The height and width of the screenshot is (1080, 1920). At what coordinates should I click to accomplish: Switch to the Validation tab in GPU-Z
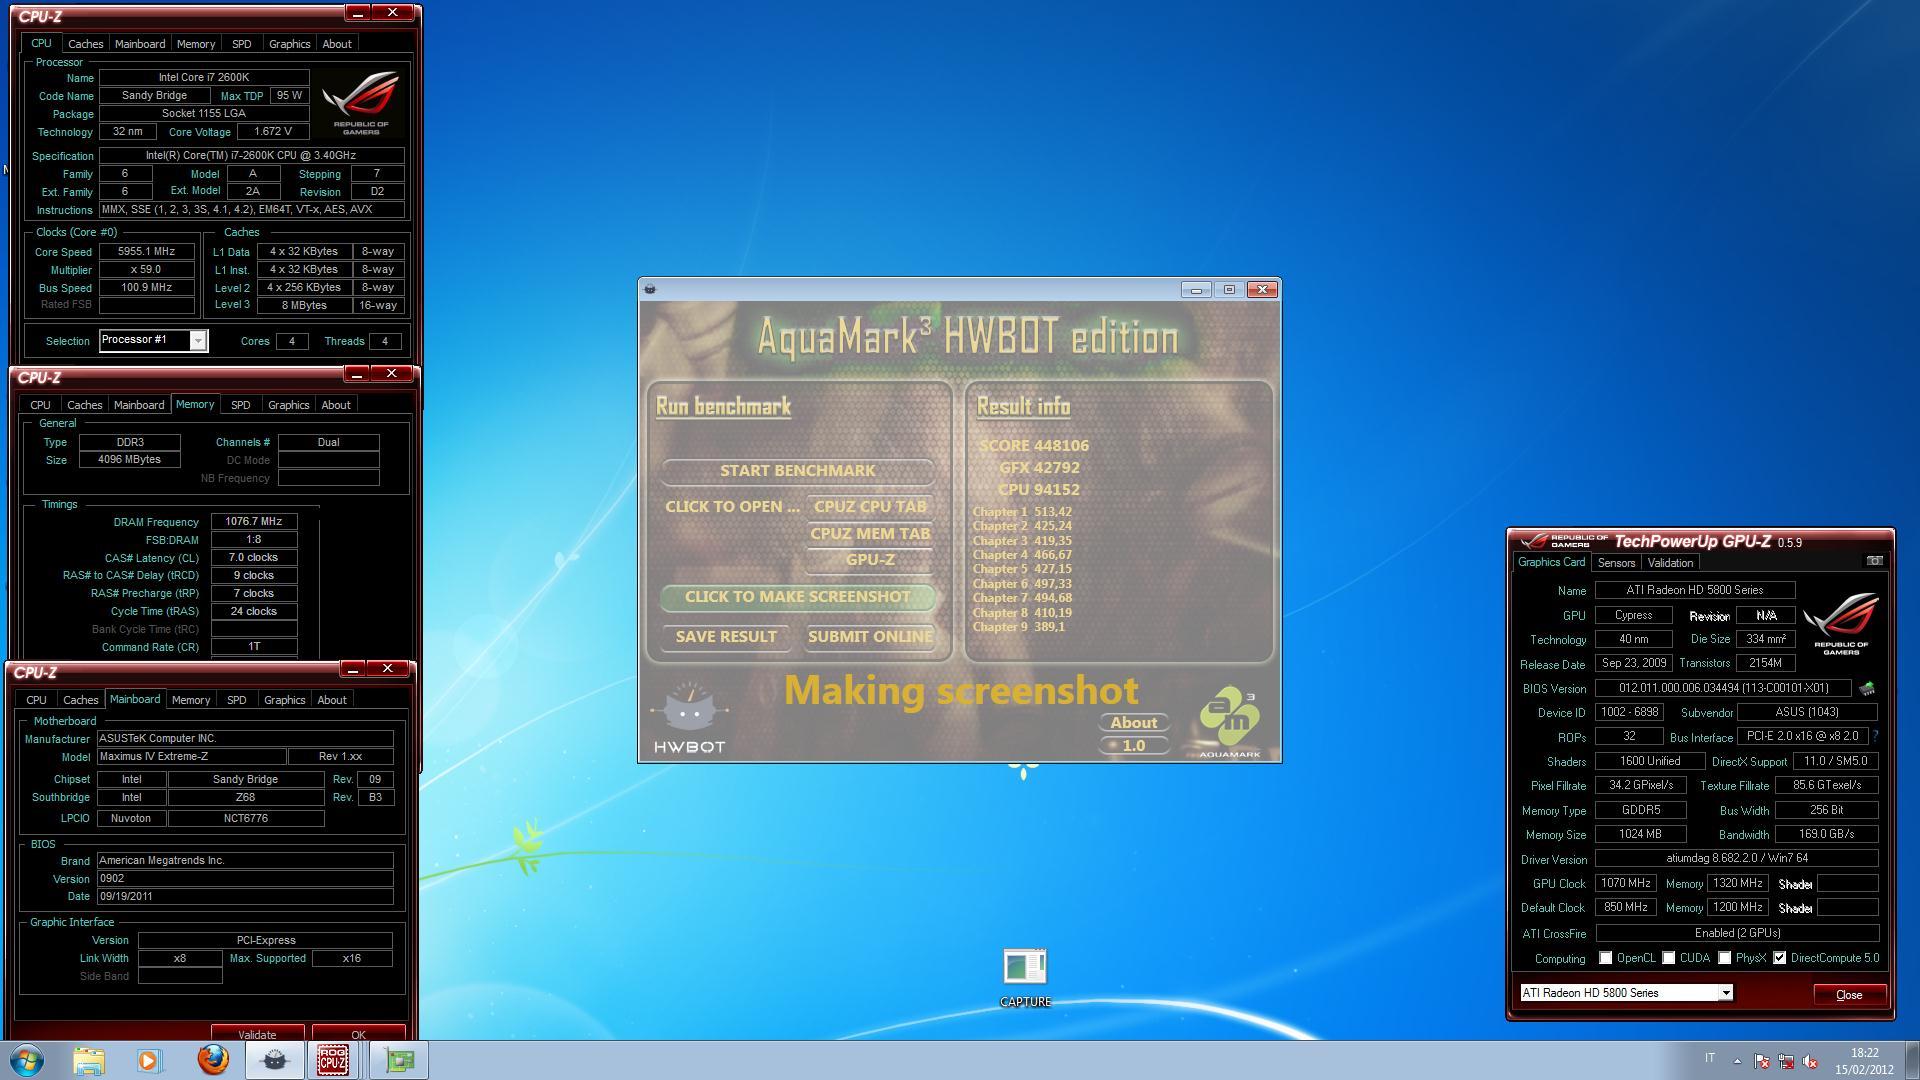pos(1671,563)
